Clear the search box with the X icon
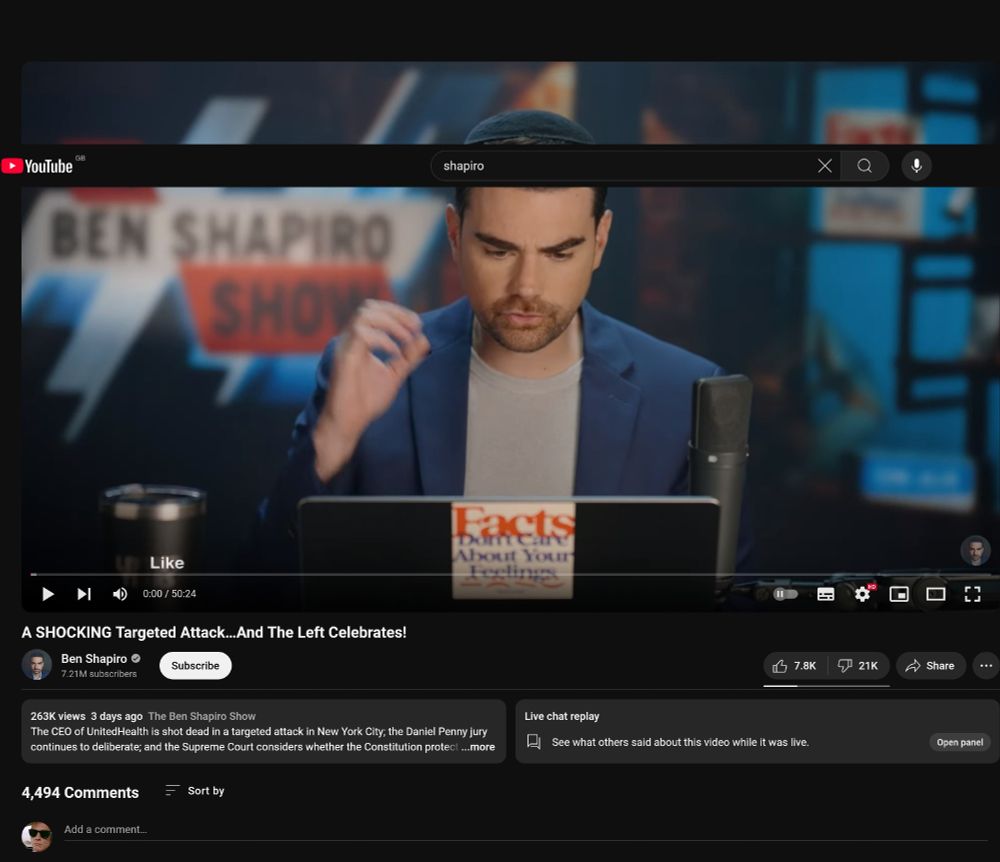The height and width of the screenshot is (862, 1000). tap(825, 166)
